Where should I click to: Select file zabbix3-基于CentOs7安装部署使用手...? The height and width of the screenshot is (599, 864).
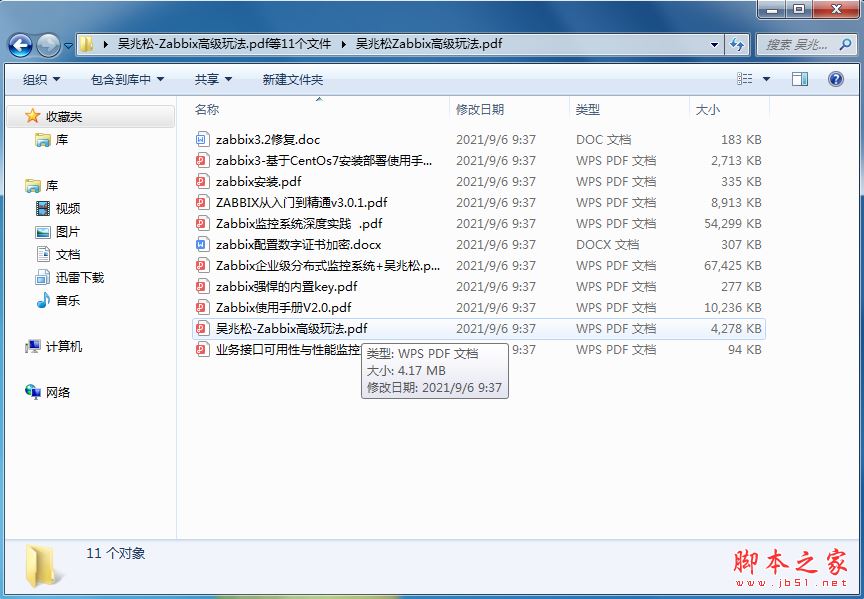point(324,161)
